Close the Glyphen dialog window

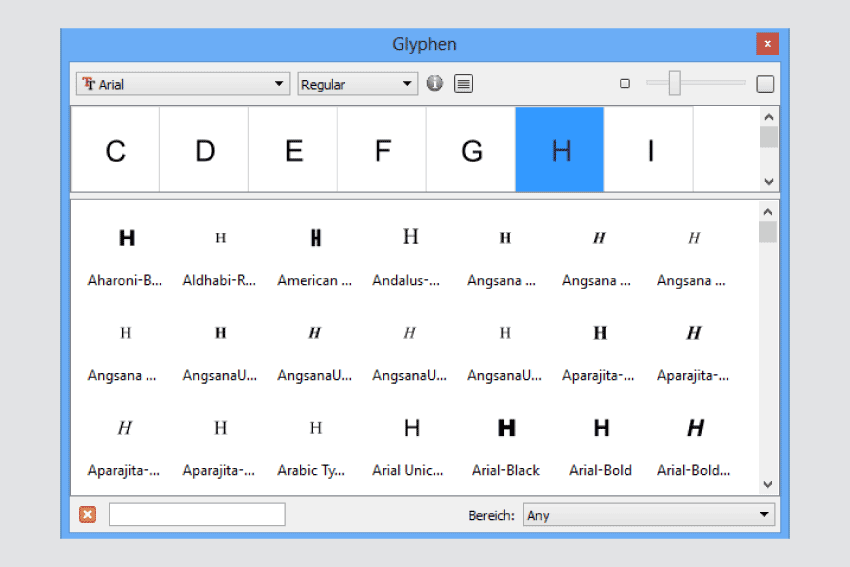pos(768,44)
